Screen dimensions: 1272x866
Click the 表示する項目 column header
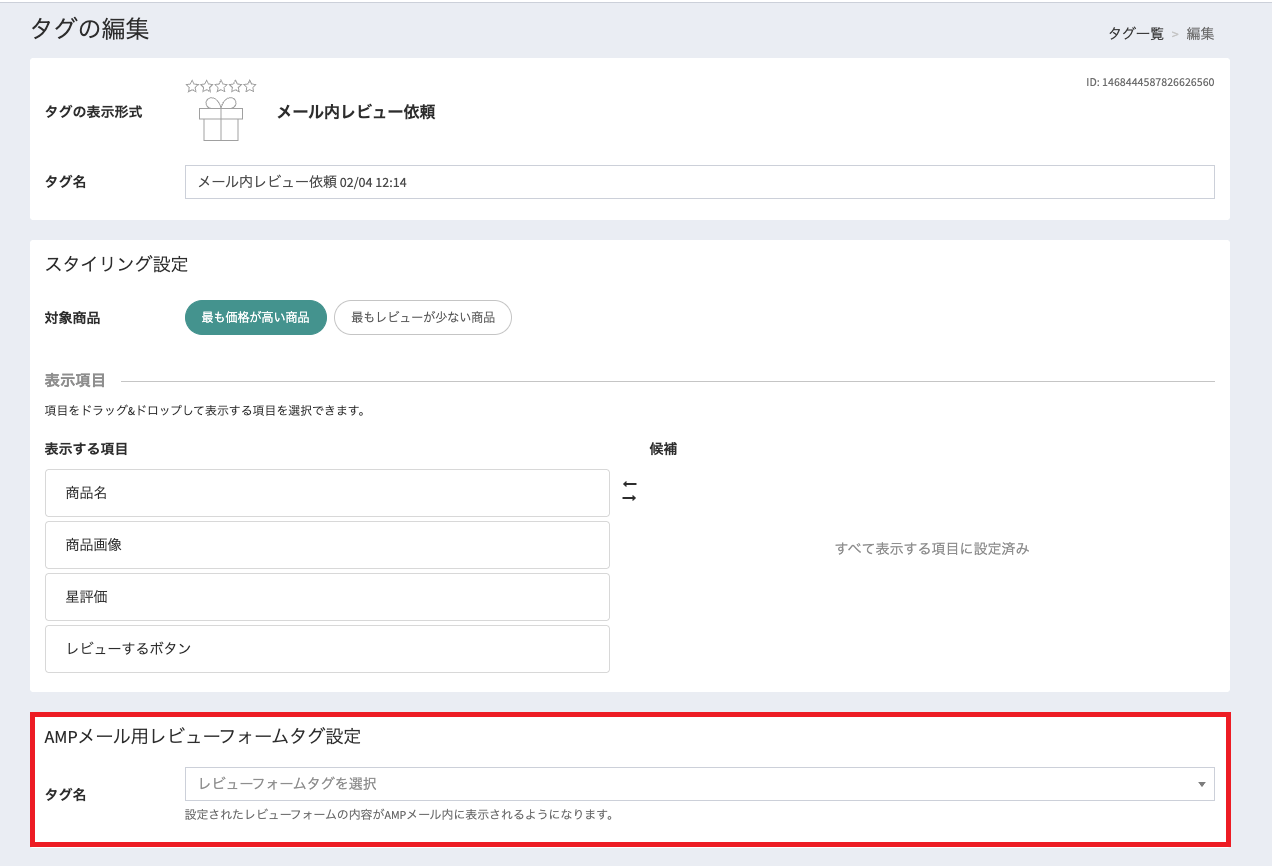point(87,449)
